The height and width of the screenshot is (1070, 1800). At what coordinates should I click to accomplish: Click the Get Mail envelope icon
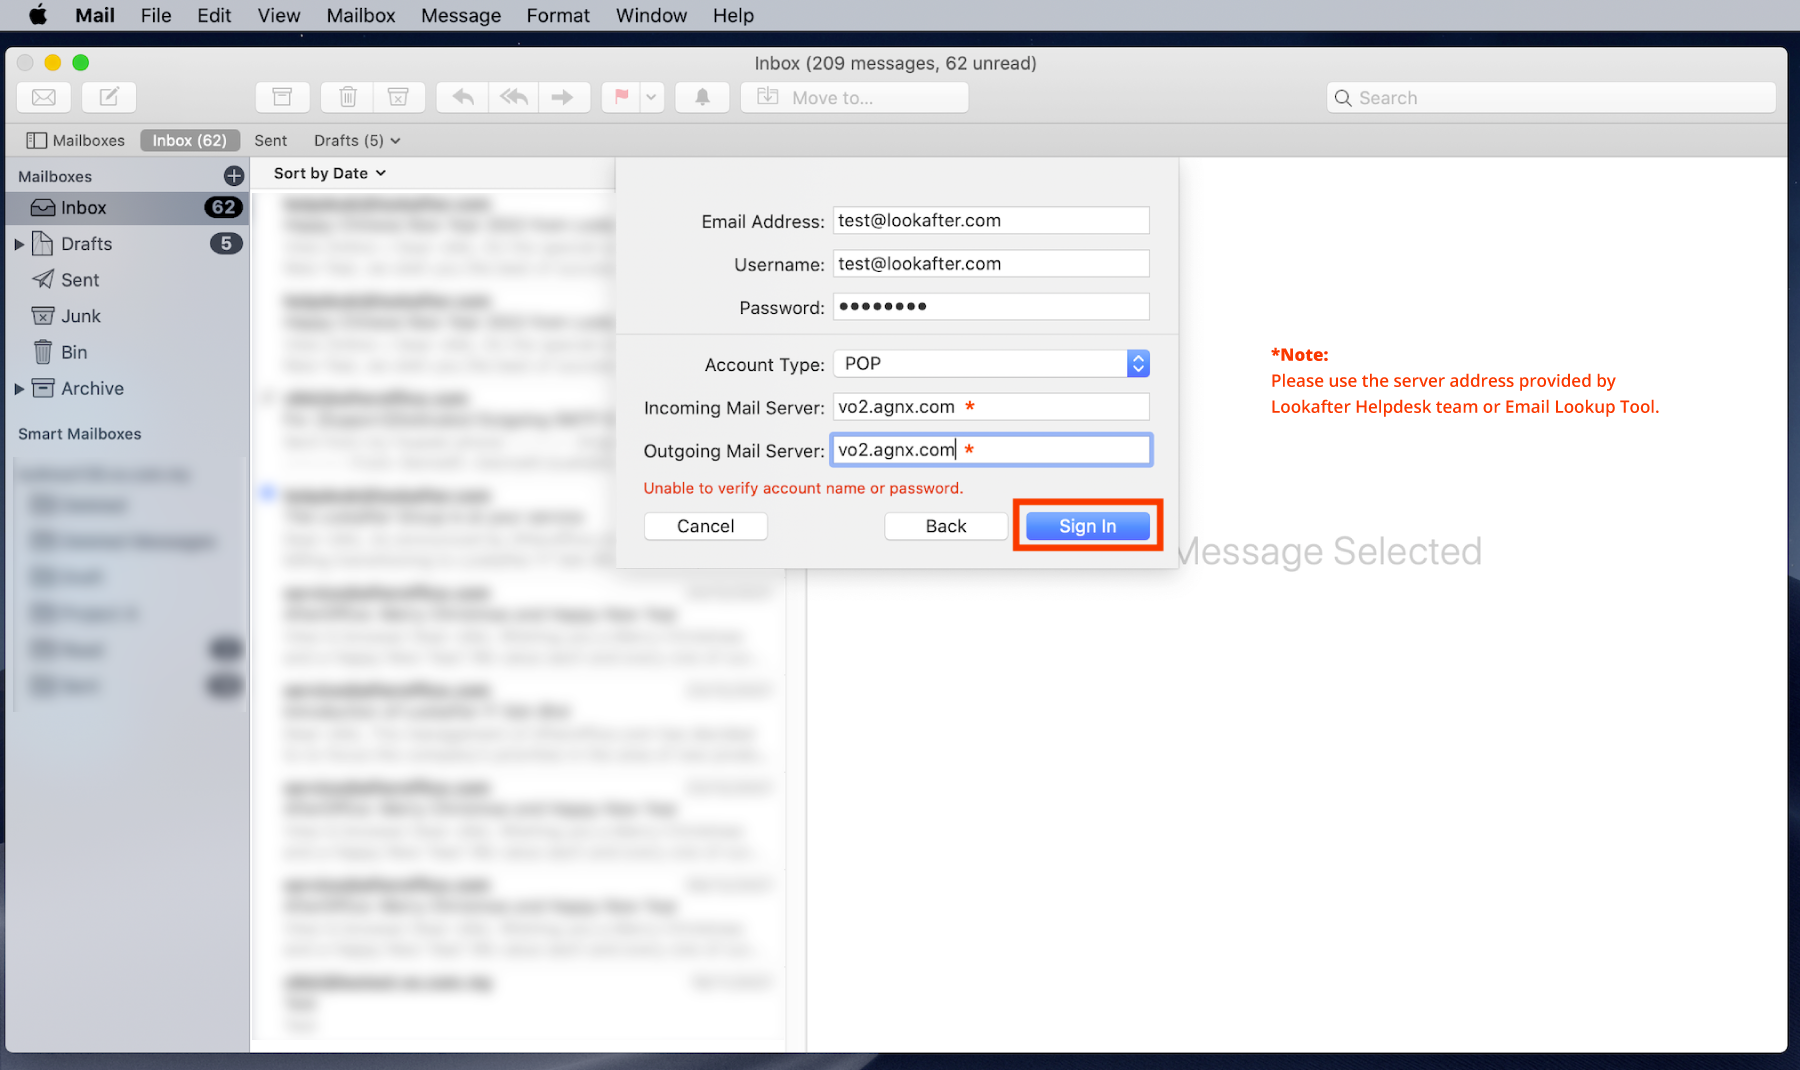(x=44, y=97)
